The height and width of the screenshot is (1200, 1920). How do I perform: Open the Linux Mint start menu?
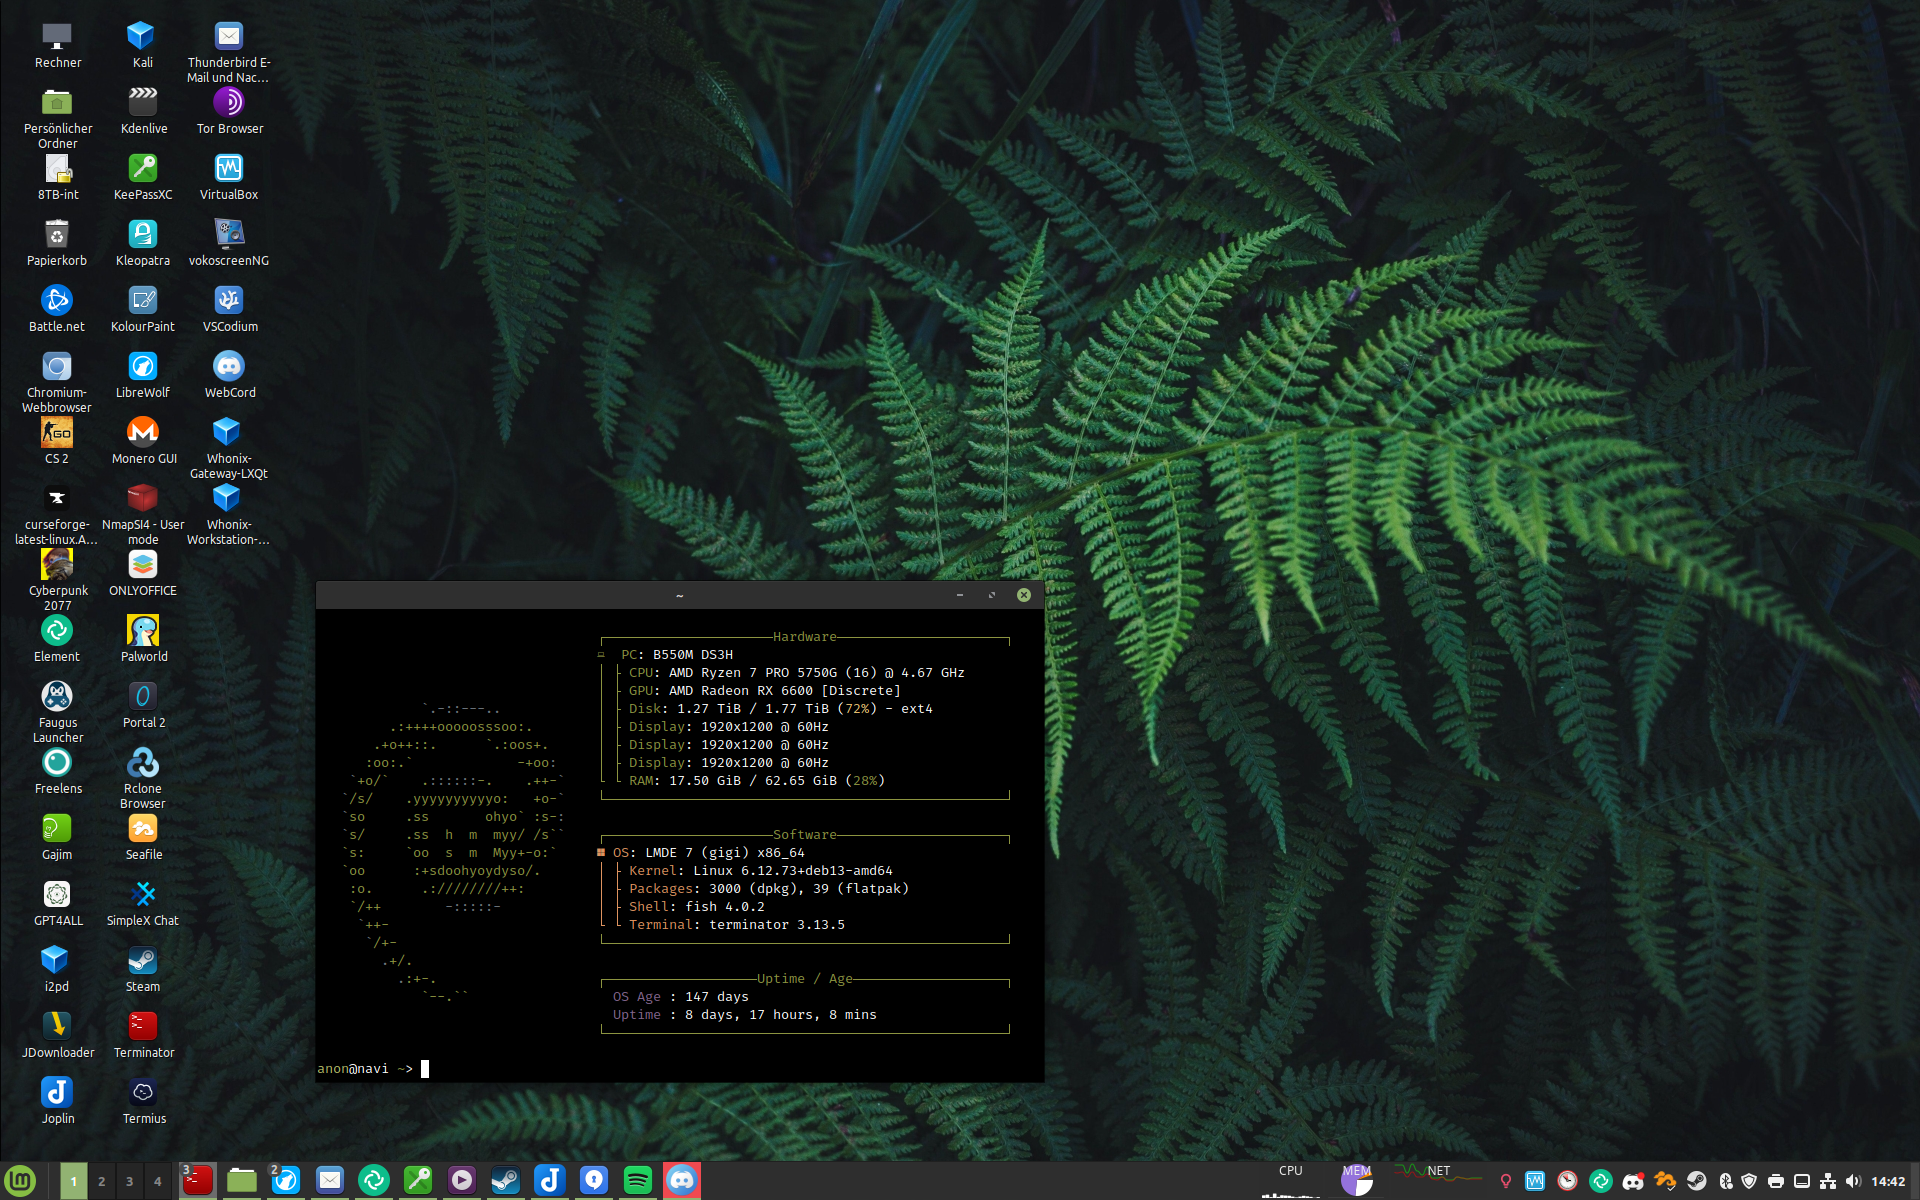[20, 1181]
